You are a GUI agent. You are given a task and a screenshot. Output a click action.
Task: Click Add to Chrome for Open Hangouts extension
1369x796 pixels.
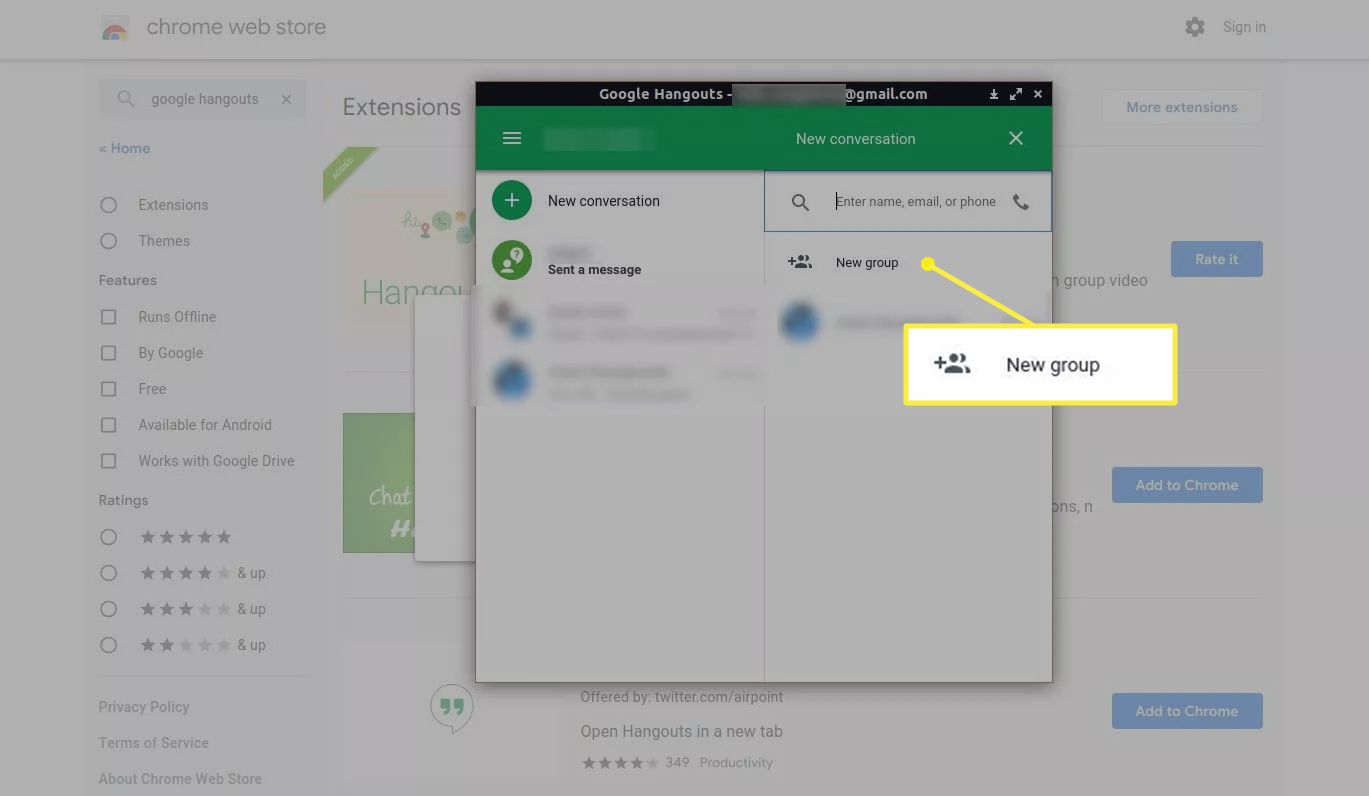coord(1187,711)
